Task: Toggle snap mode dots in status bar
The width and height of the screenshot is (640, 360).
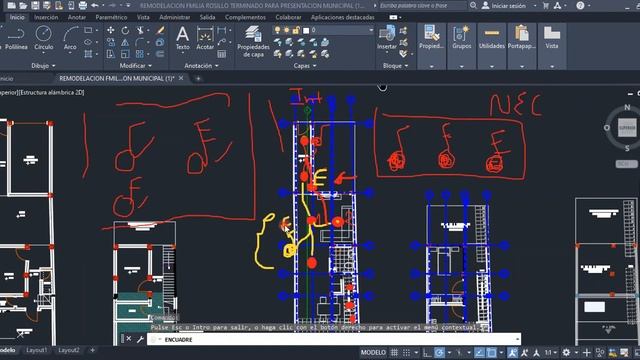Action: pos(407,352)
